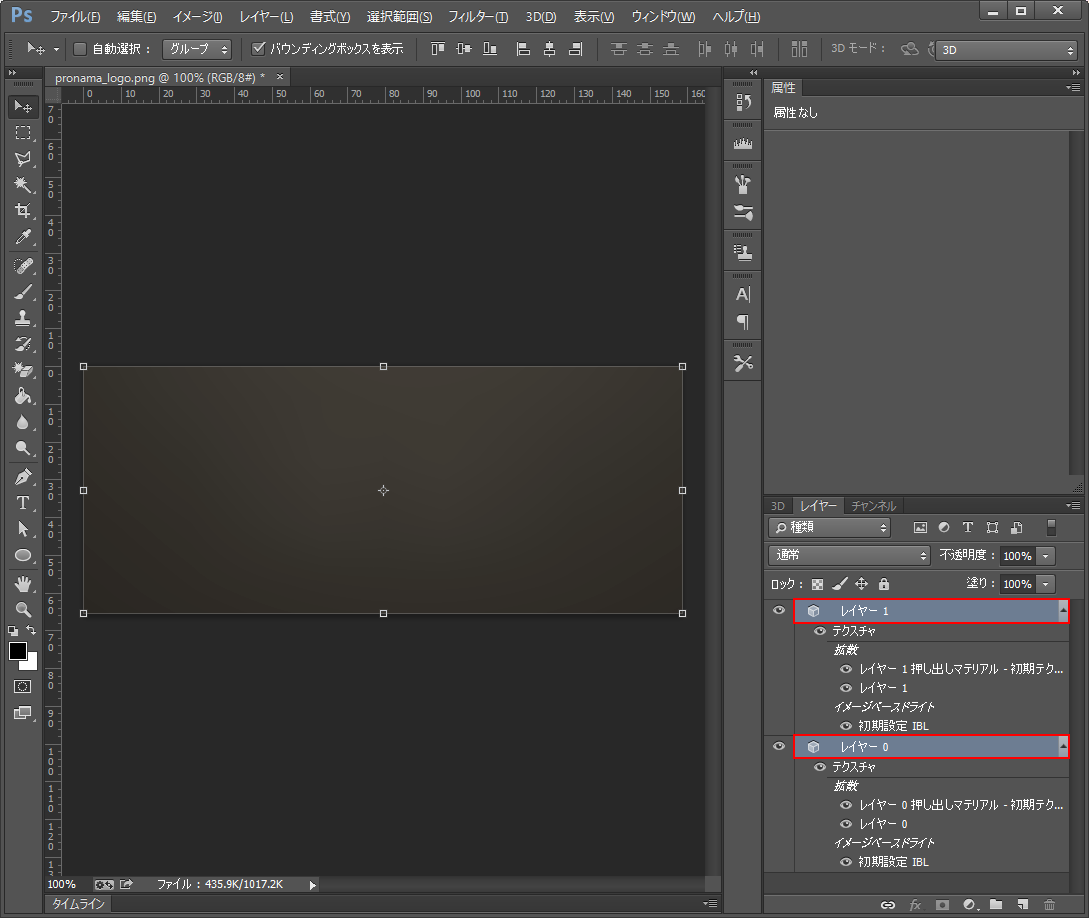Hide レイヤー 0 using its eye icon
The image size is (1089, 918).
point(779,746)
